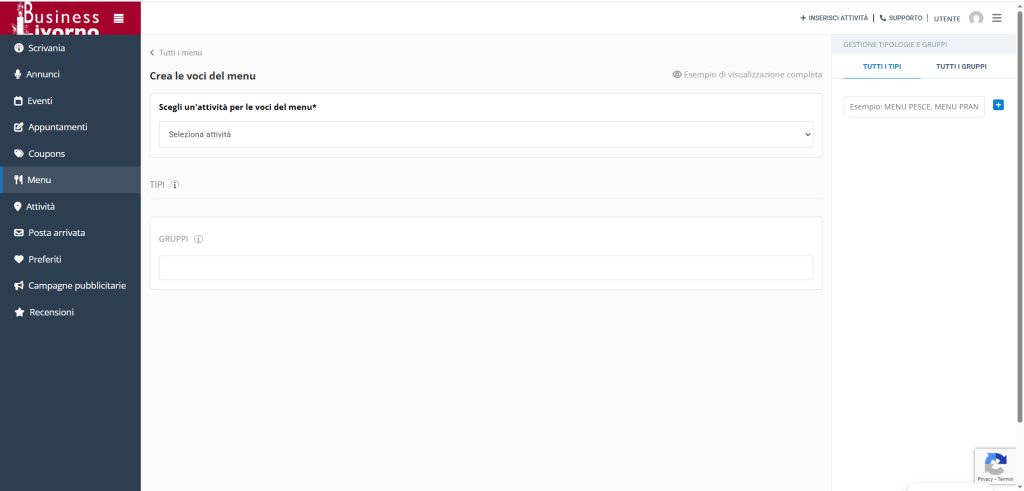Open the Eventi calendar section
The height and width of the screenshot is (491, 1024).
tap(40, 101)
